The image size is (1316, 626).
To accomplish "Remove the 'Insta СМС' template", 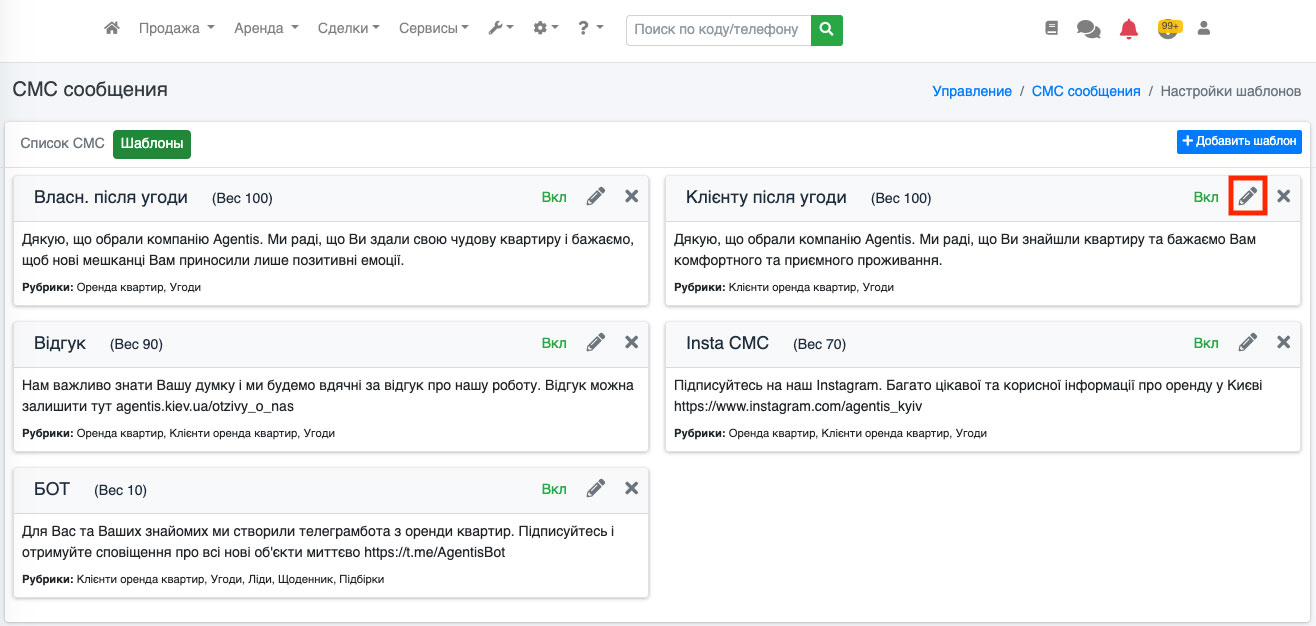I will (1283, 343).
